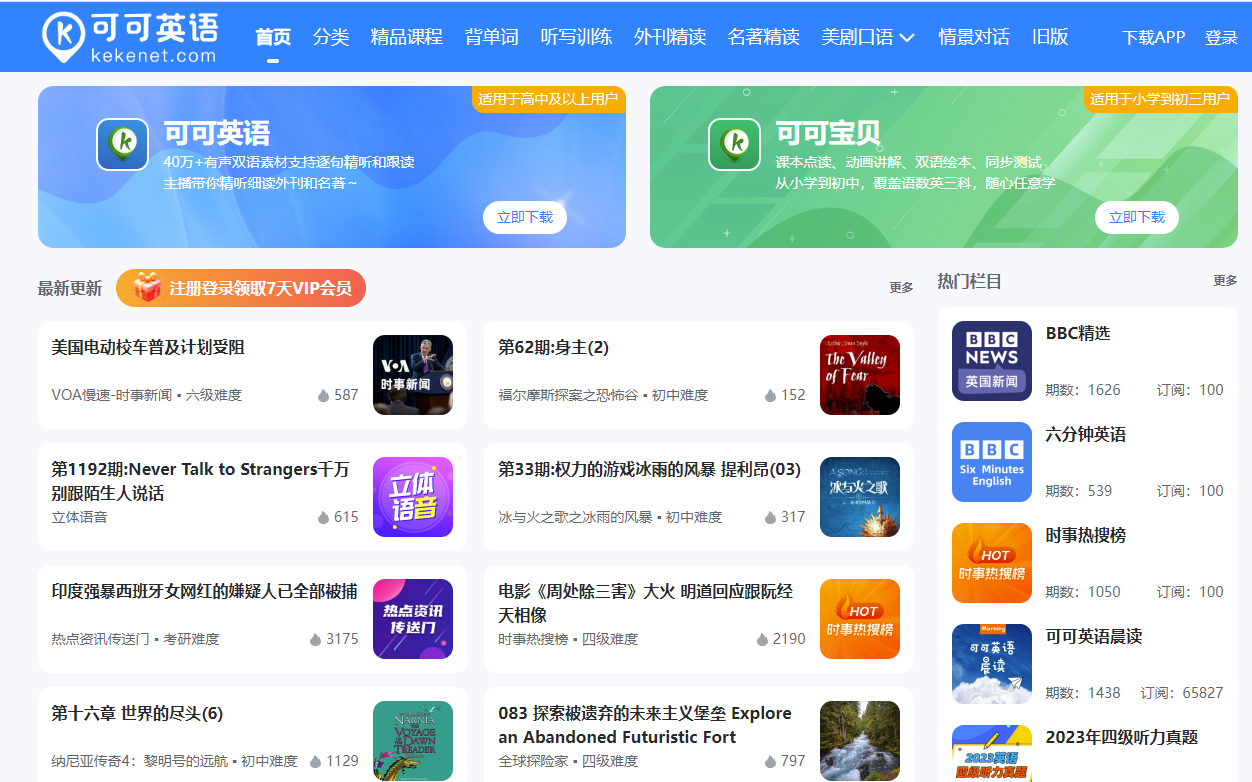The height and width of the screenshot is (782, 1252).
Task: Click the 登录 link in header
Action: pyautogui.click(x=1221, y=38)
